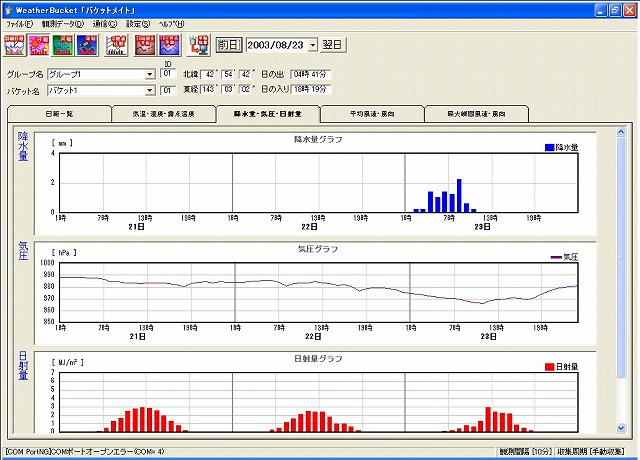Select the 日報 daily report toolbar icon

(39, 45)
